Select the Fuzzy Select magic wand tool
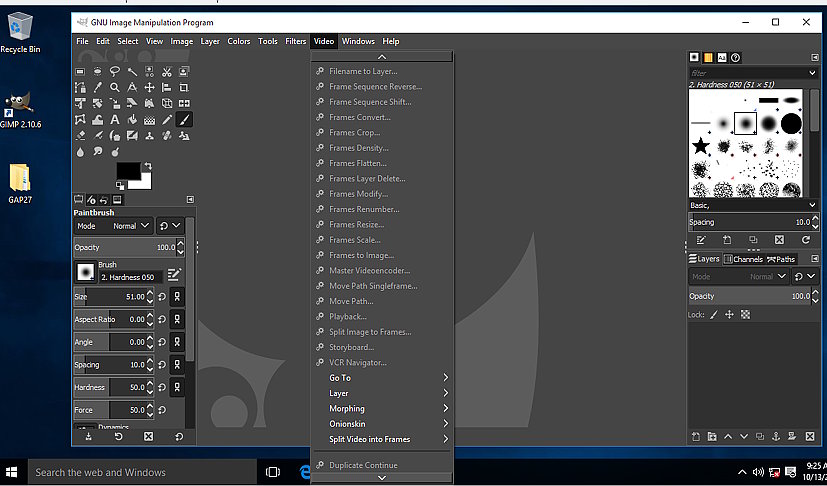 point(133,71)
